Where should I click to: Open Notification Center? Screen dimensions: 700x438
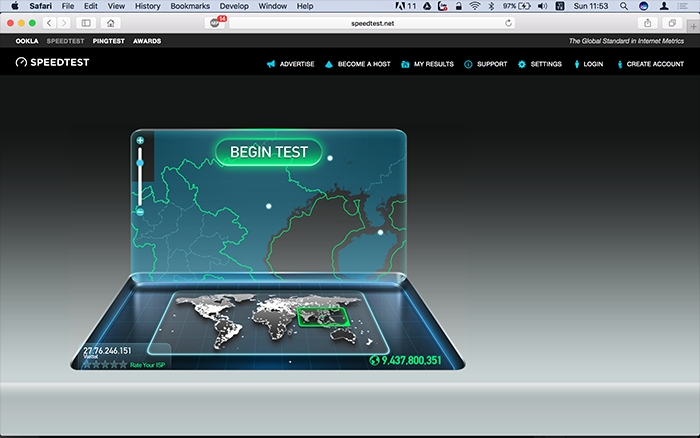pos(682,6)
